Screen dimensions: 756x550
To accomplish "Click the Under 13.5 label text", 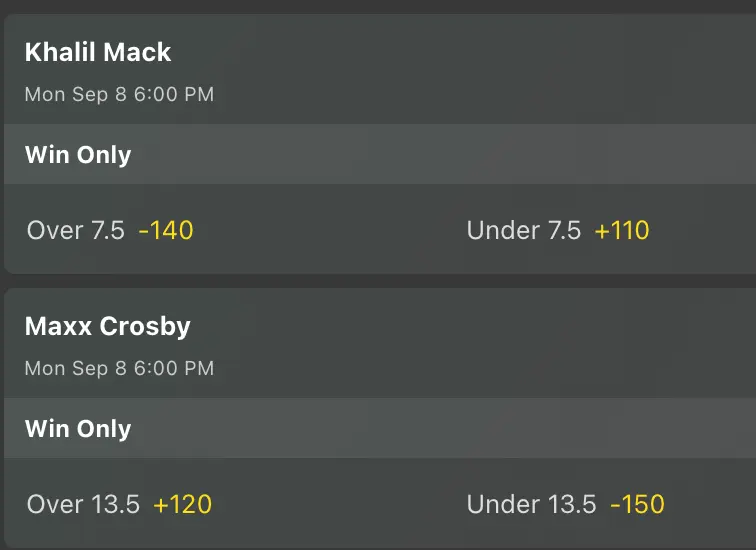I will coord(531,505).
